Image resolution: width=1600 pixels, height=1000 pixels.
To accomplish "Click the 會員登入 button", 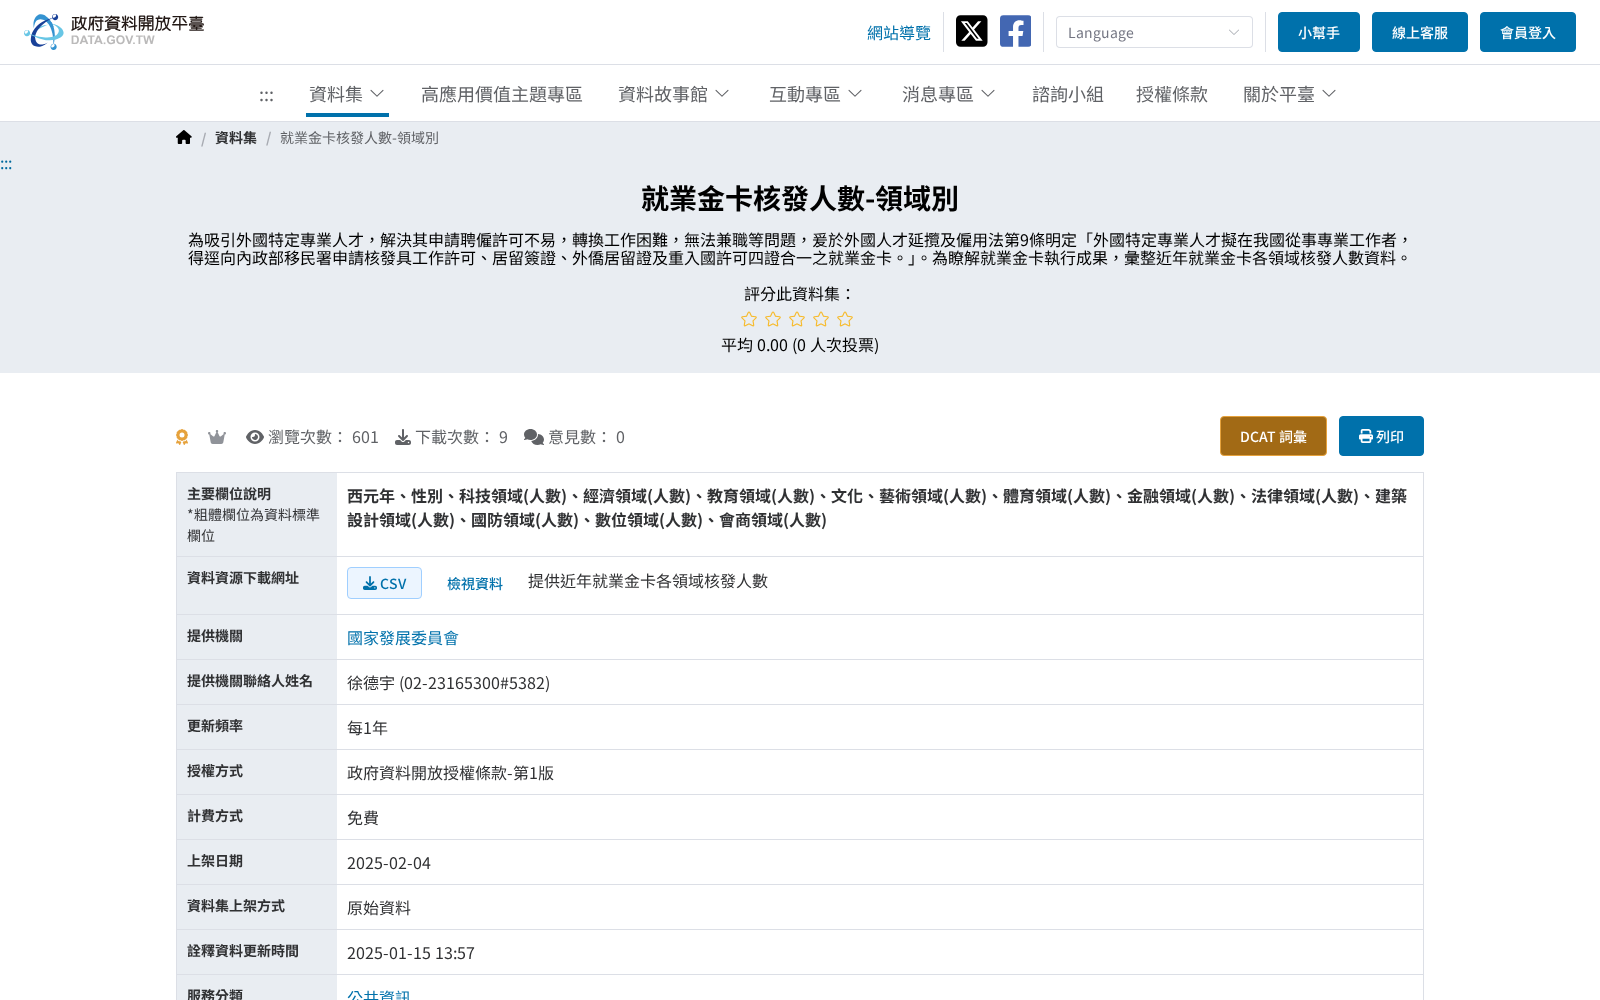I will pyautogui.click(x=1528, y=32).
